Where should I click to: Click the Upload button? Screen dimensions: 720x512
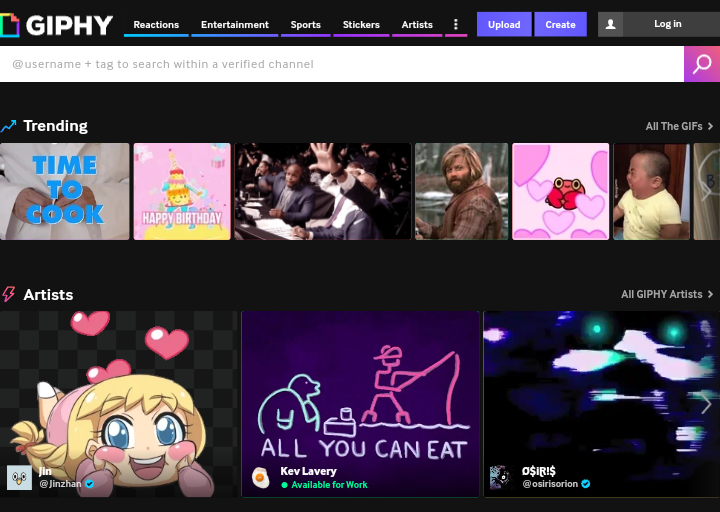pos(504,24)
